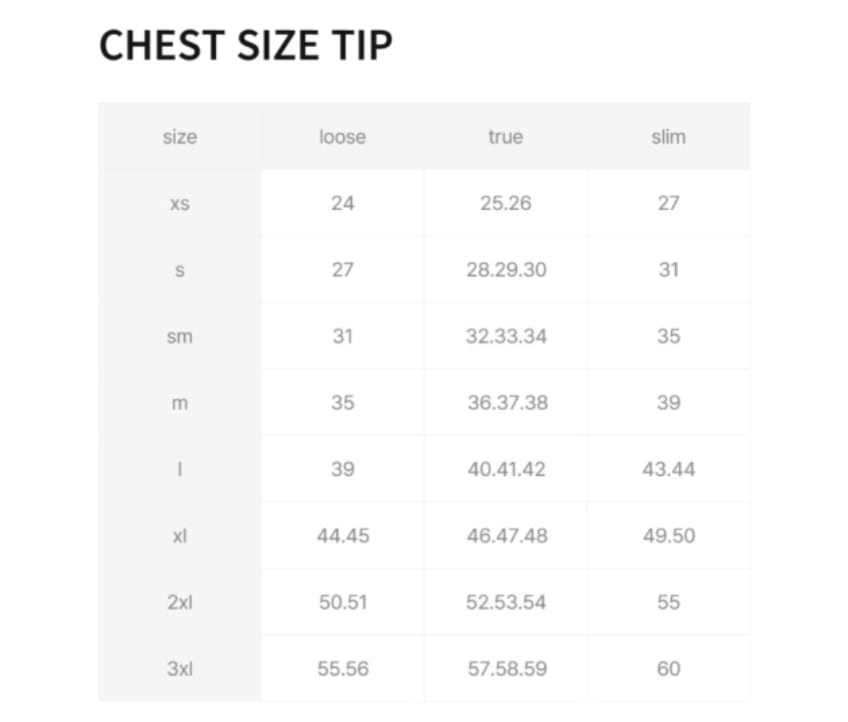848x722 pixels.
Task: Select the m size row label
Action: (180, 403)
